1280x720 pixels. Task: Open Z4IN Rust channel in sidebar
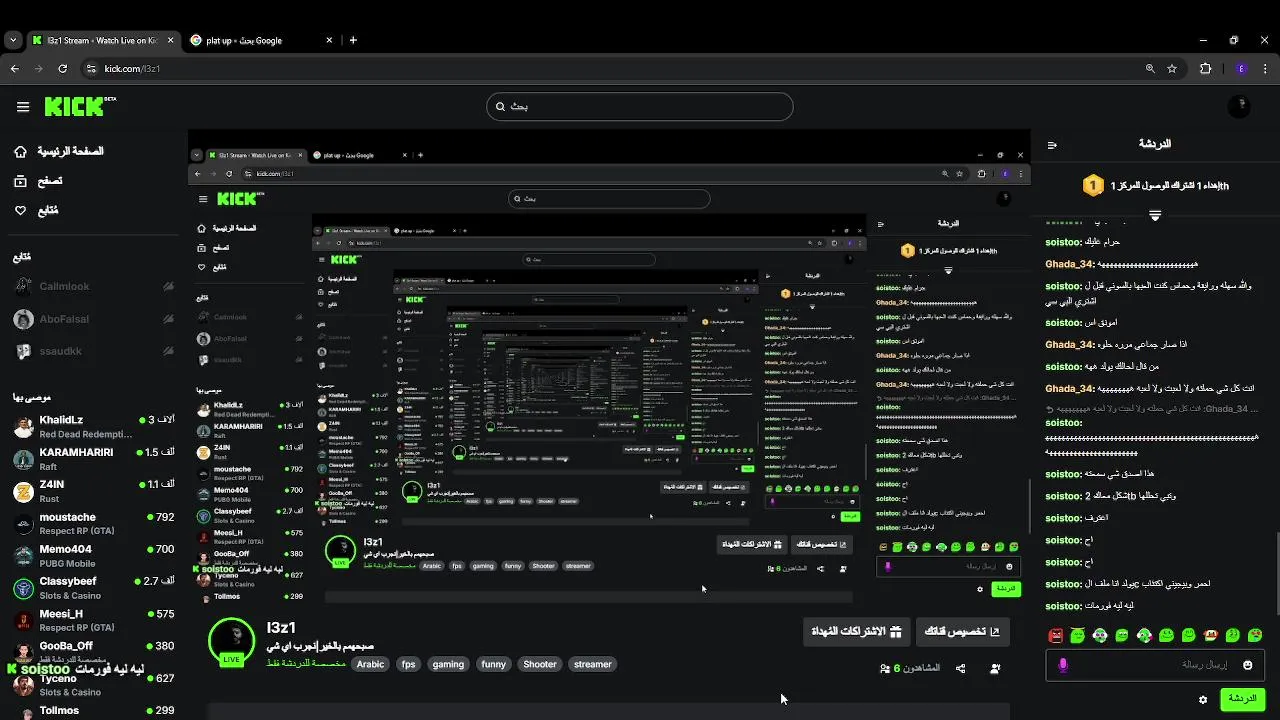[x=94, y=491]
